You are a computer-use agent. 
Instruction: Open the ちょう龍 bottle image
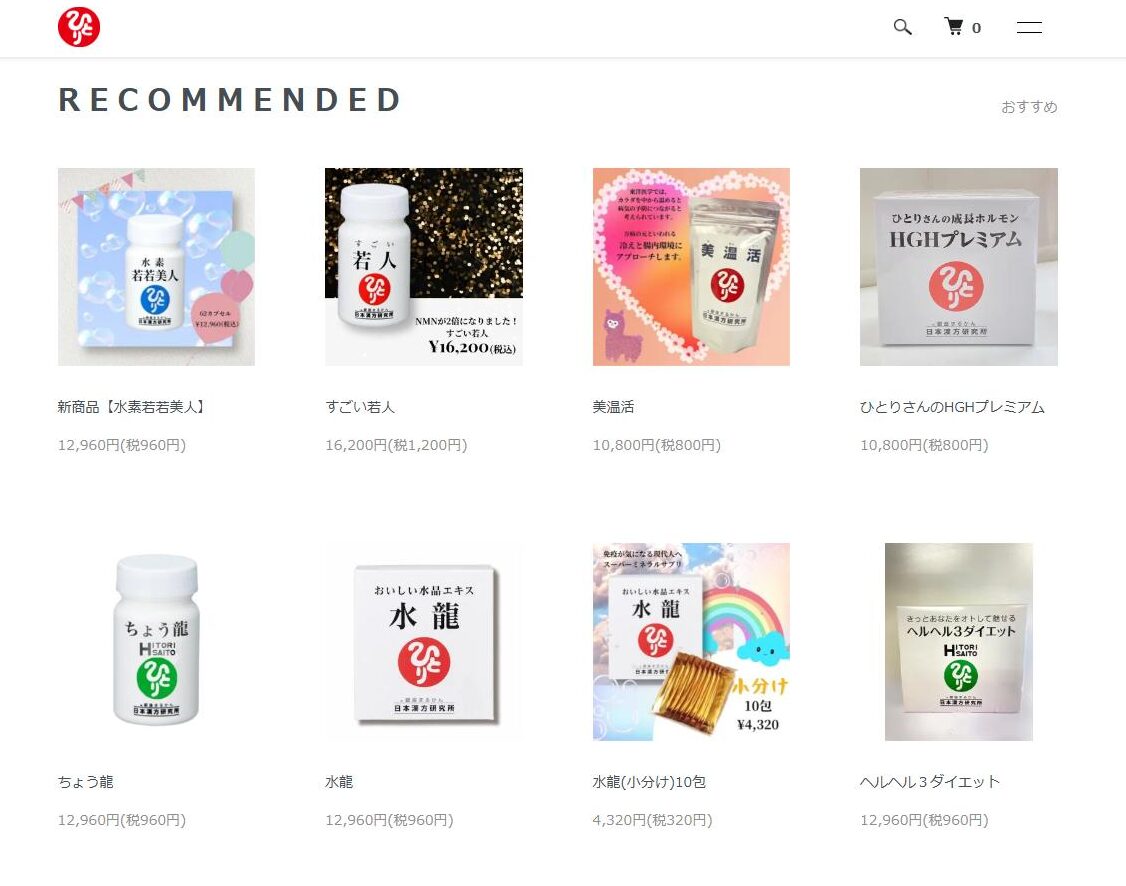tap(157, 642)
